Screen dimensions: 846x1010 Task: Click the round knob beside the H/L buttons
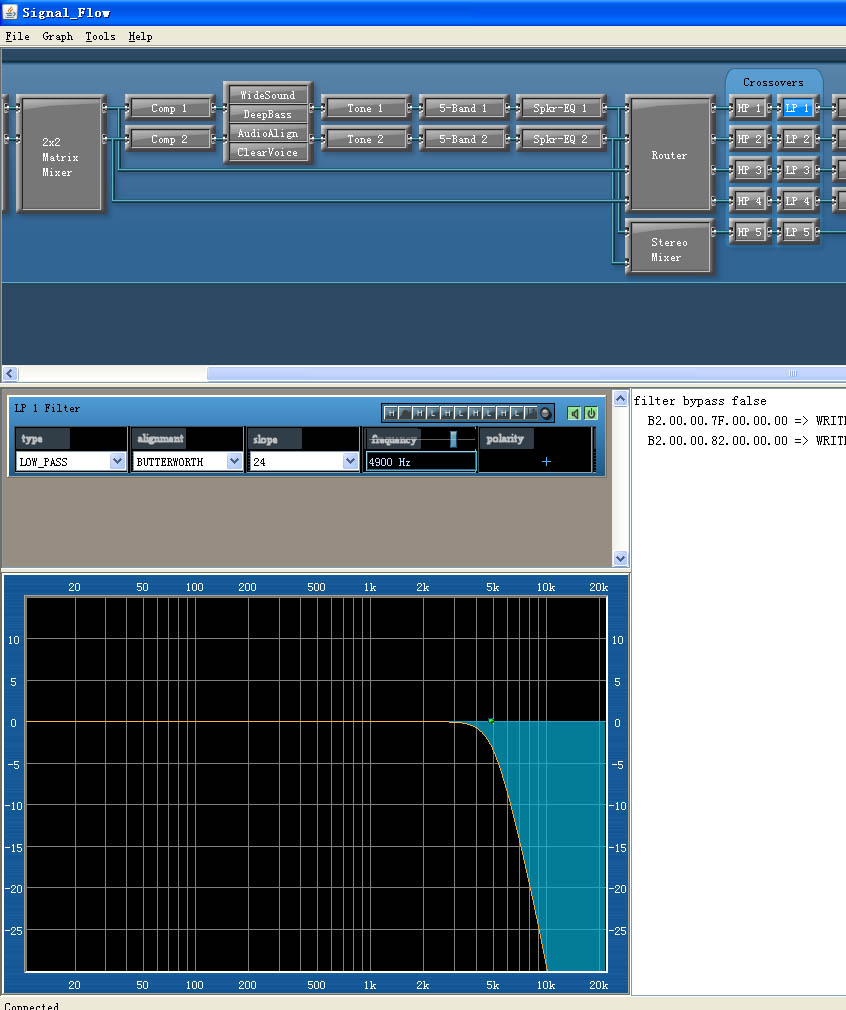(x=546, y=414)
